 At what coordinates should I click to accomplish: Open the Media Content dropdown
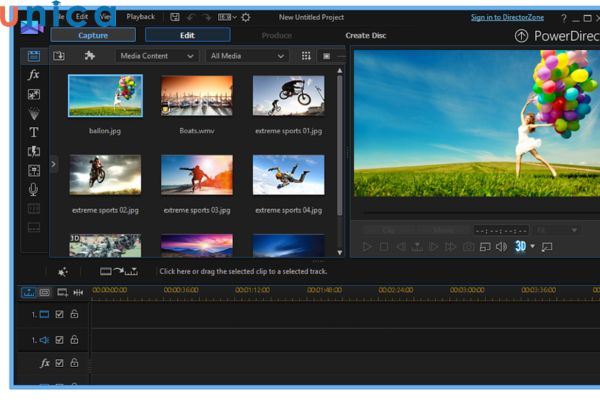point(158,56)
